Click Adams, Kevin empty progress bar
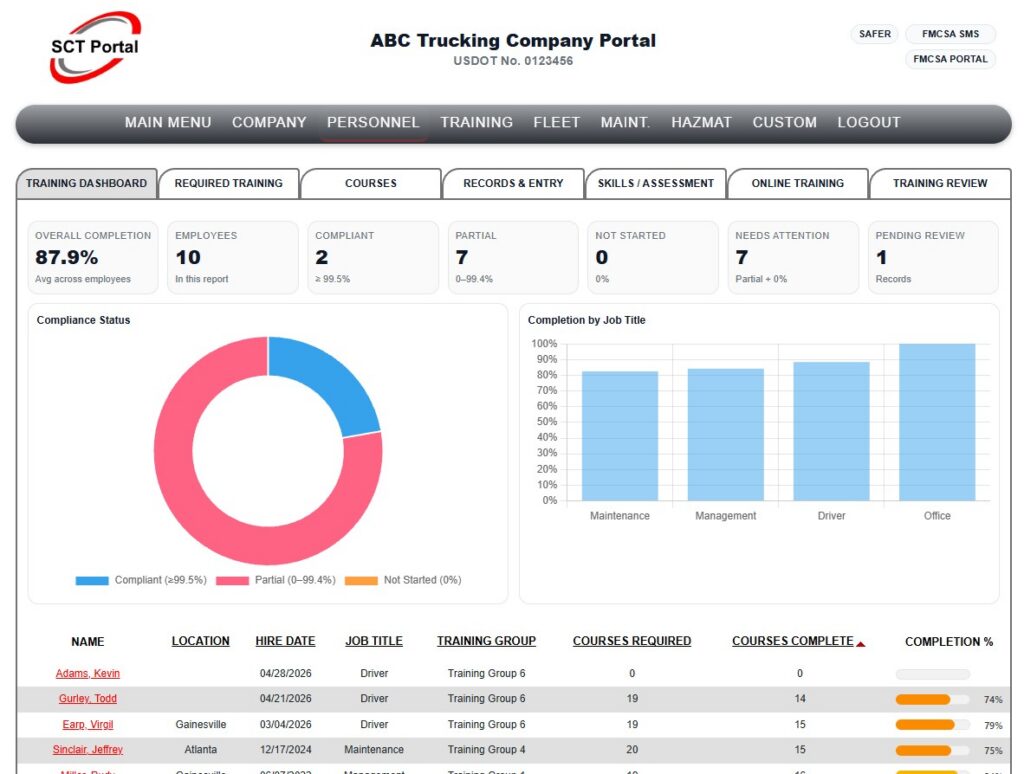Image resolution: width=1024 pixels, height=774 pixels. (x=933, y=674)
